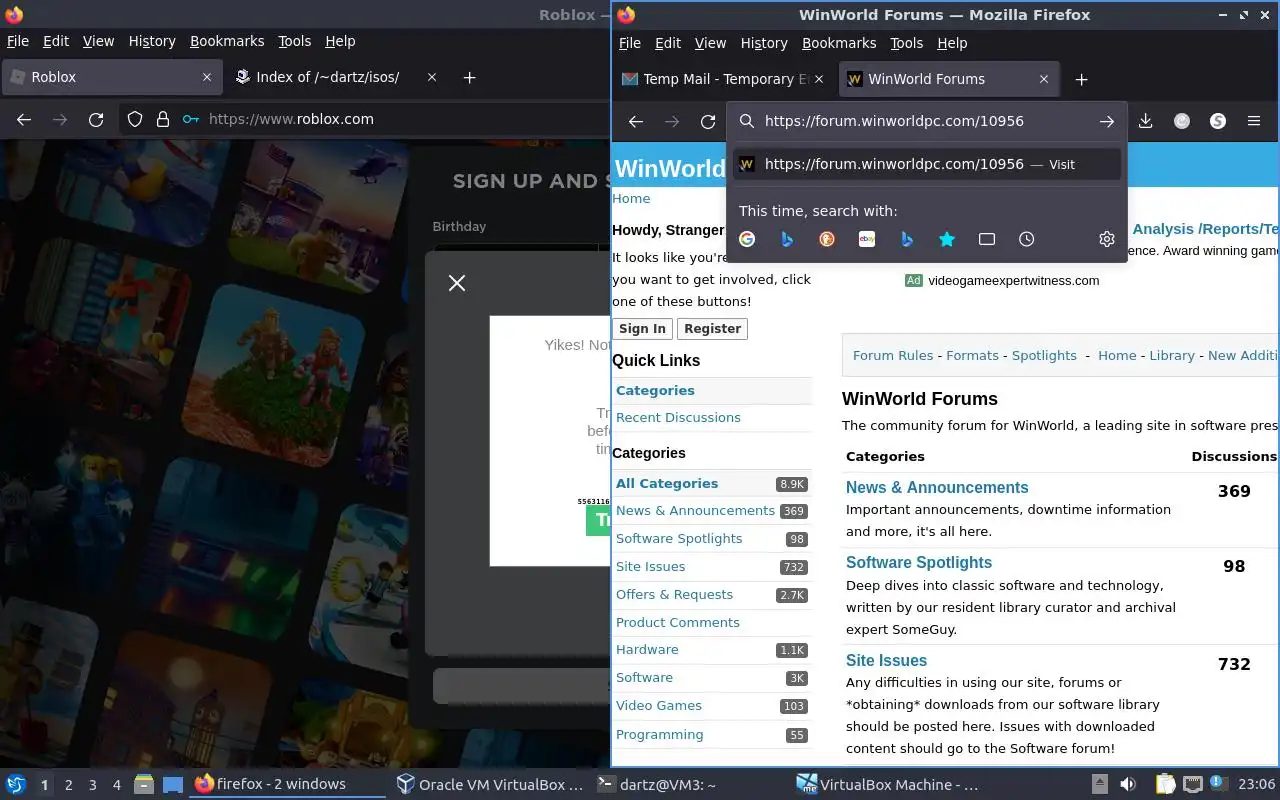Reload the WinWorld Forums page

click(x=708, y=121)
